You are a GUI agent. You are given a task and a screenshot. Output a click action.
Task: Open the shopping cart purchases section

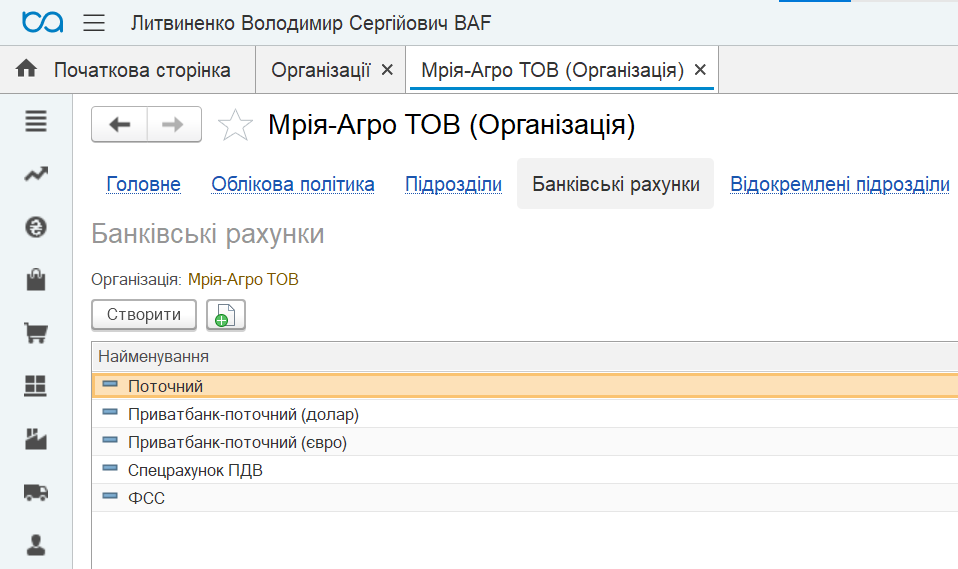pyautogui.click(x=36, y=333)
